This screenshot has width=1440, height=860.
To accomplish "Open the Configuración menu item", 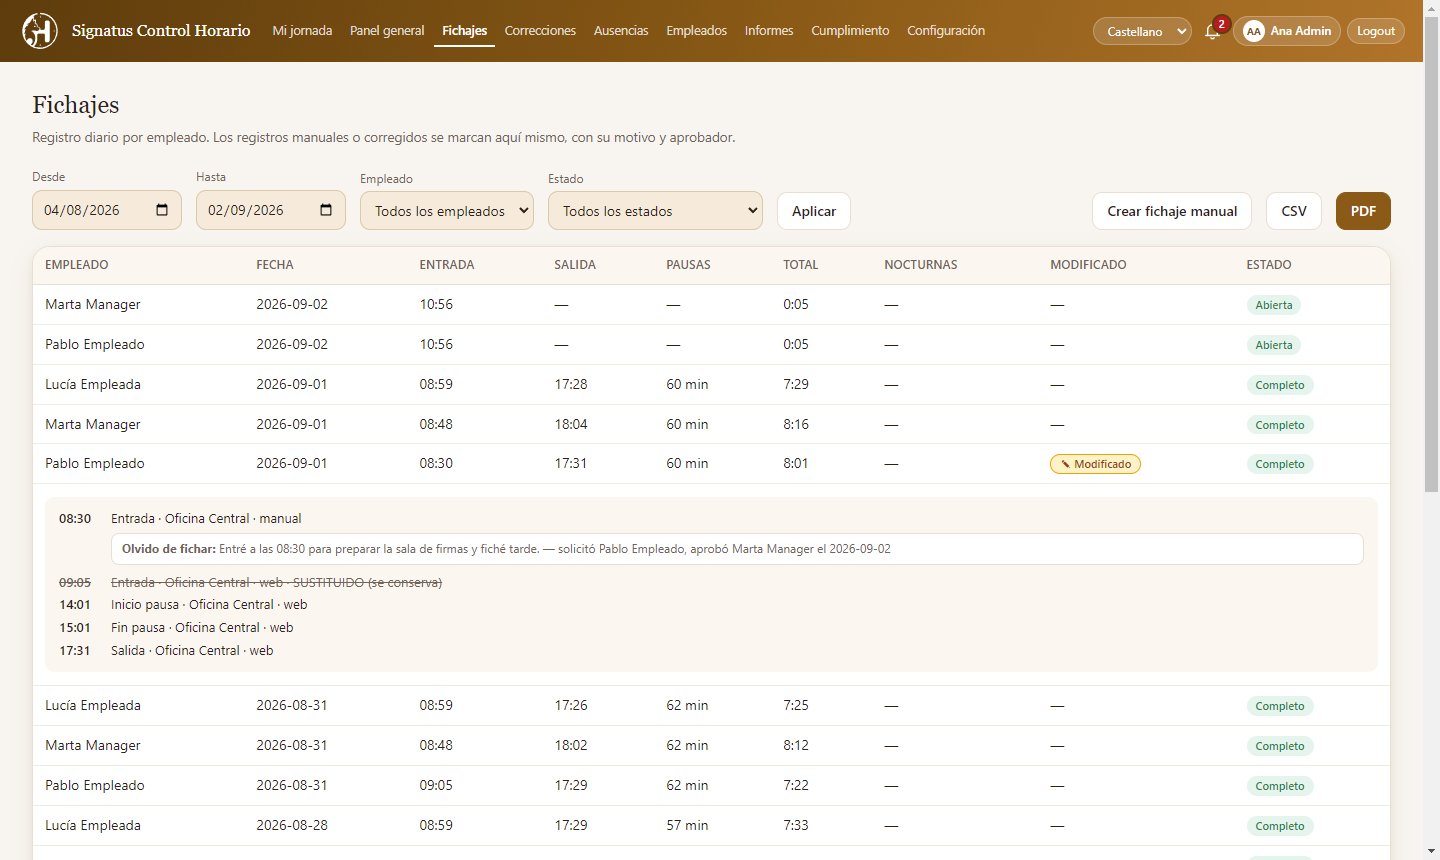I will click(x=946, y=31).
